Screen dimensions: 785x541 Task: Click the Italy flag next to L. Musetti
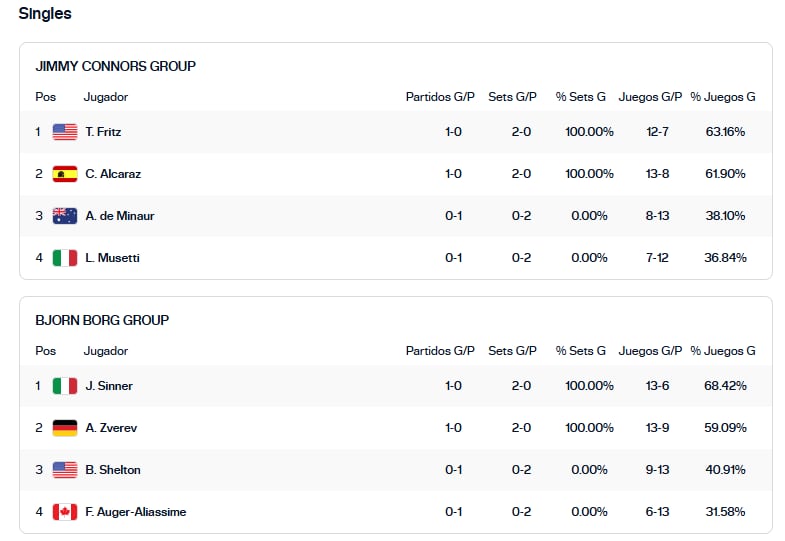65,258
